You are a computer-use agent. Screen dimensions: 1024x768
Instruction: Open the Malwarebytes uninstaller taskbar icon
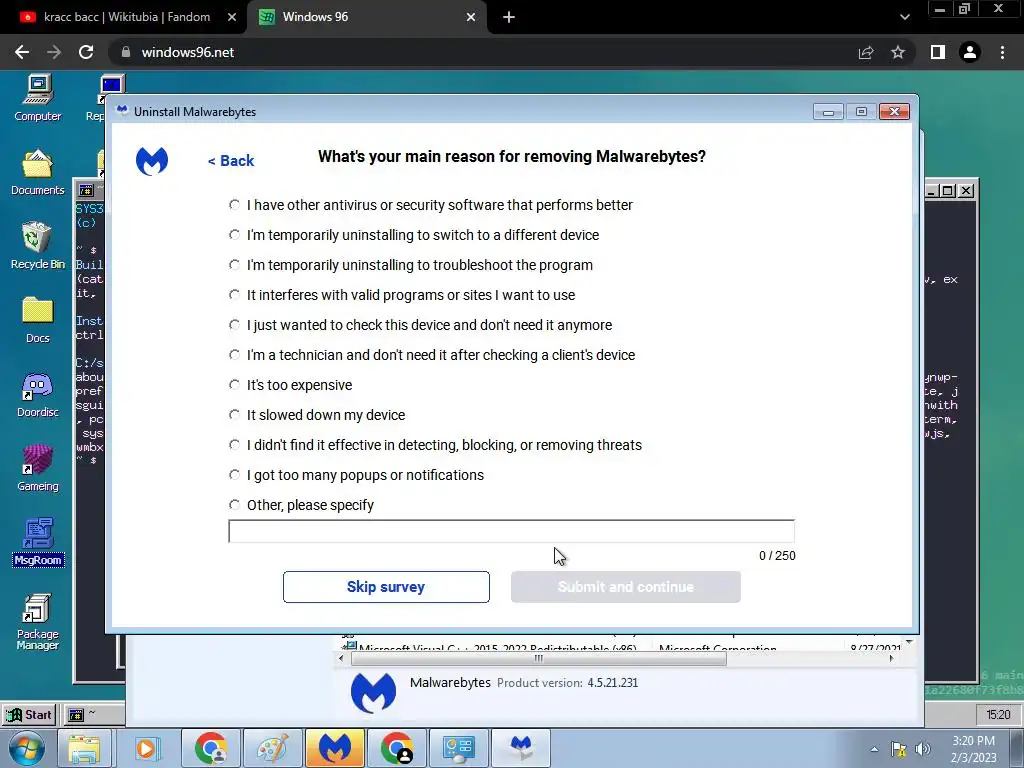521,748
